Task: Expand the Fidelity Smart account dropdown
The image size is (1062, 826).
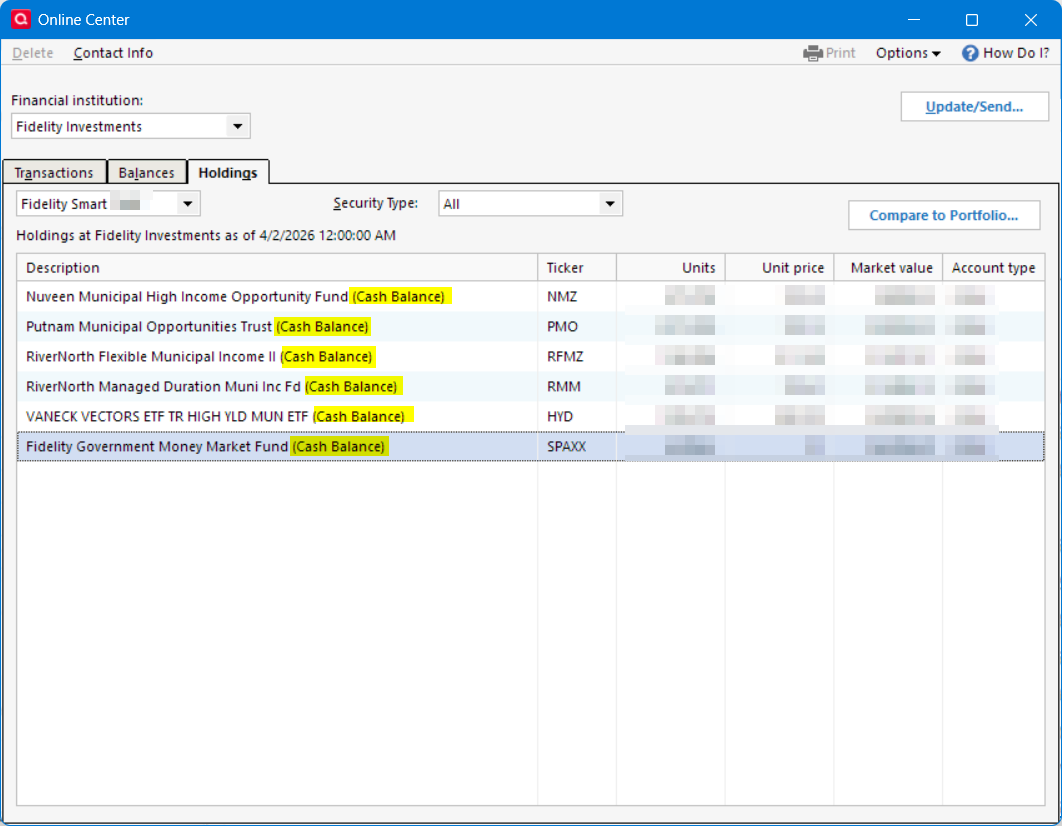Action: (187, 204)
